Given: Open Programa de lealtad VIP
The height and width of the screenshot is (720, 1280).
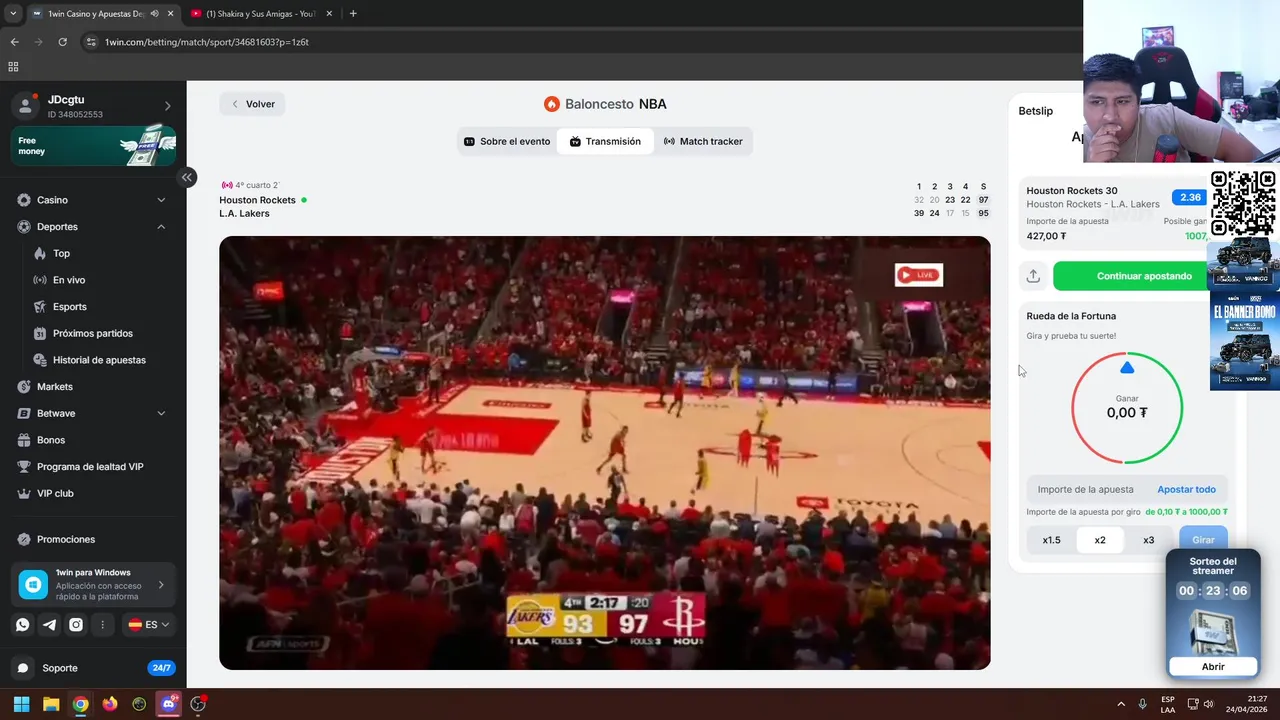Looking at the screenshot, I should coord(90,467).
